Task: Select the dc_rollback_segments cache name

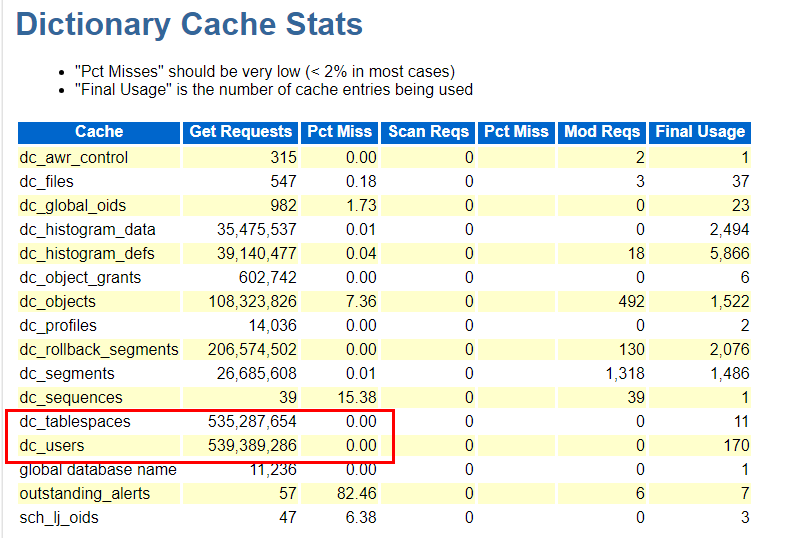Action: 98,350
